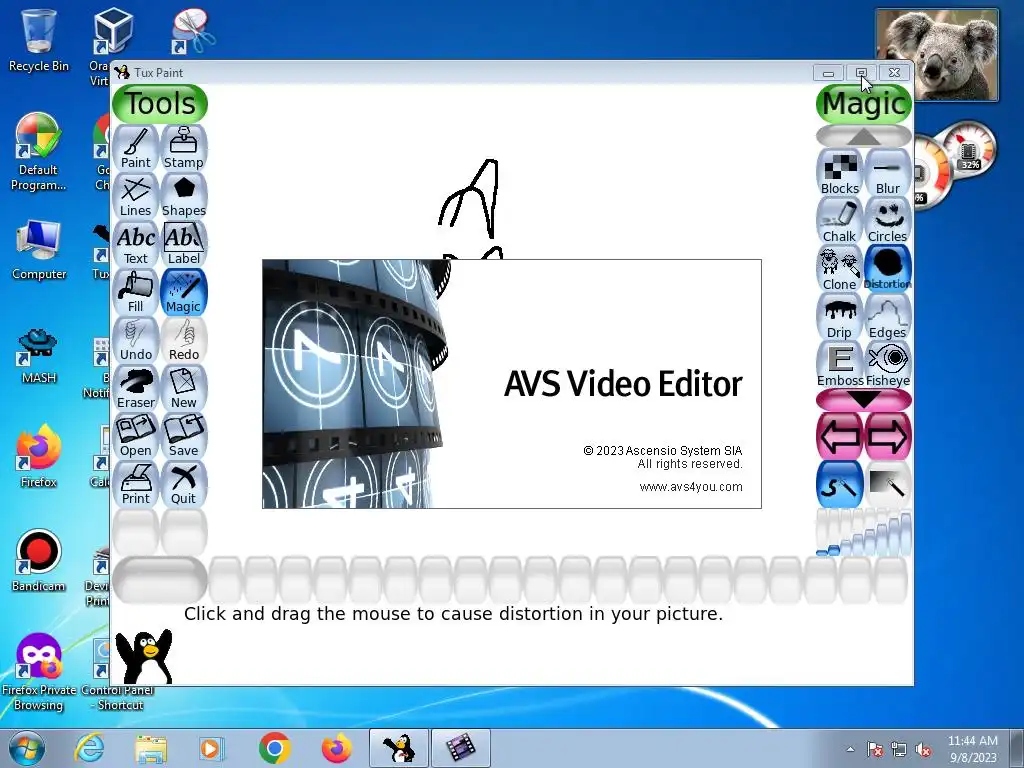
Task: Open Firefox from the taskbar
Action: click(x=336, y=748)
